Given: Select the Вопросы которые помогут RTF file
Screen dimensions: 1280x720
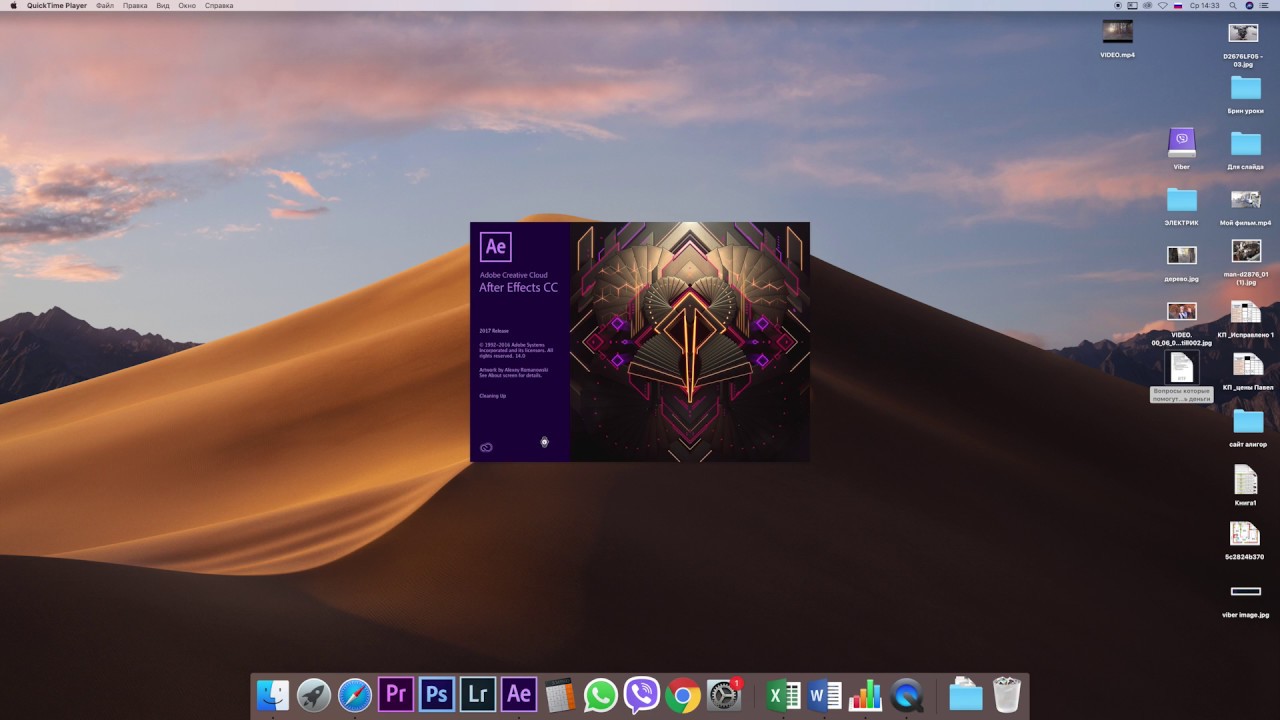Looking at the screenshot, I should [x=1182, y=367].
